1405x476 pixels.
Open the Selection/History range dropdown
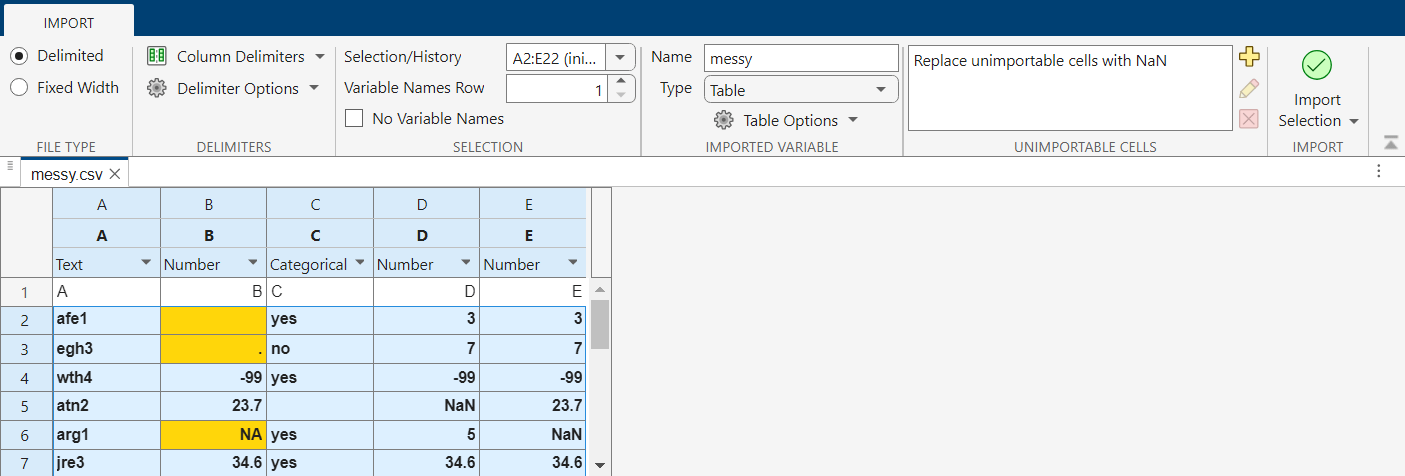[620, 59]
